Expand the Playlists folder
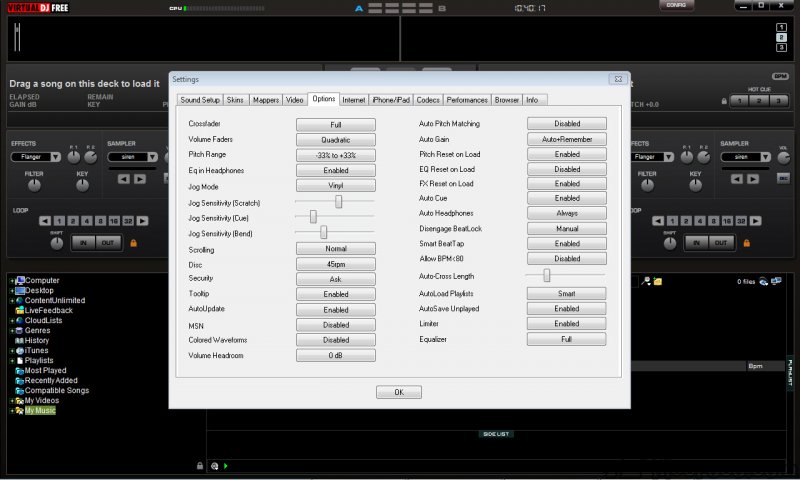This screenshot has width=800, height=480. click(12, 361)
